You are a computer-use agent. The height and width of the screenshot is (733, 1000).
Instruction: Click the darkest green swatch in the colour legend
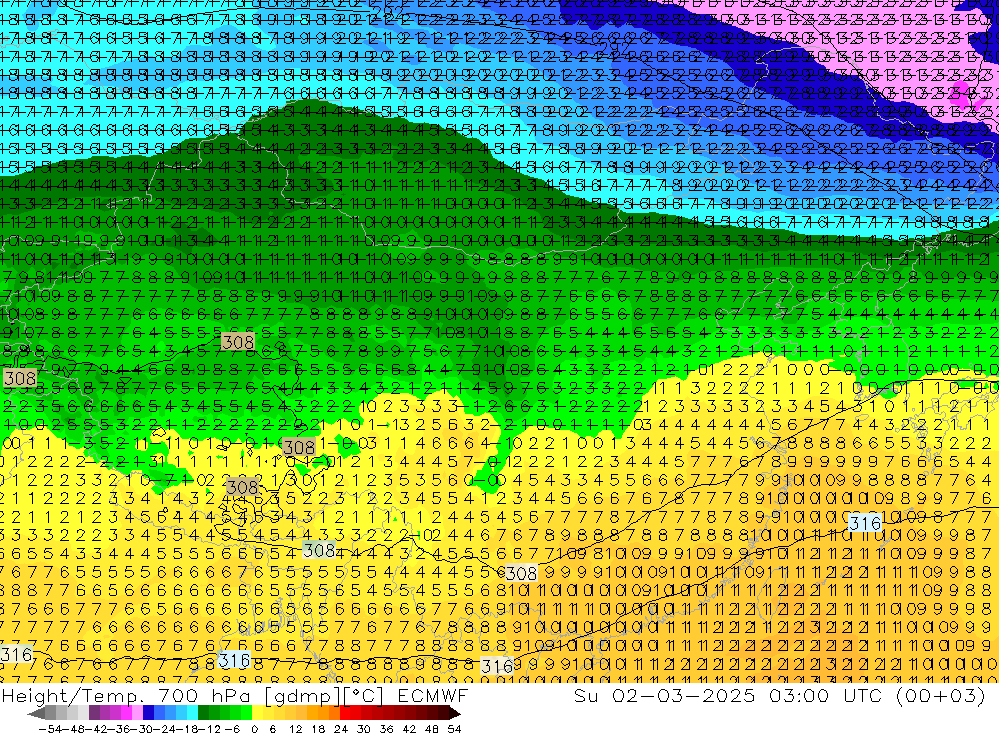pos(203,713)
